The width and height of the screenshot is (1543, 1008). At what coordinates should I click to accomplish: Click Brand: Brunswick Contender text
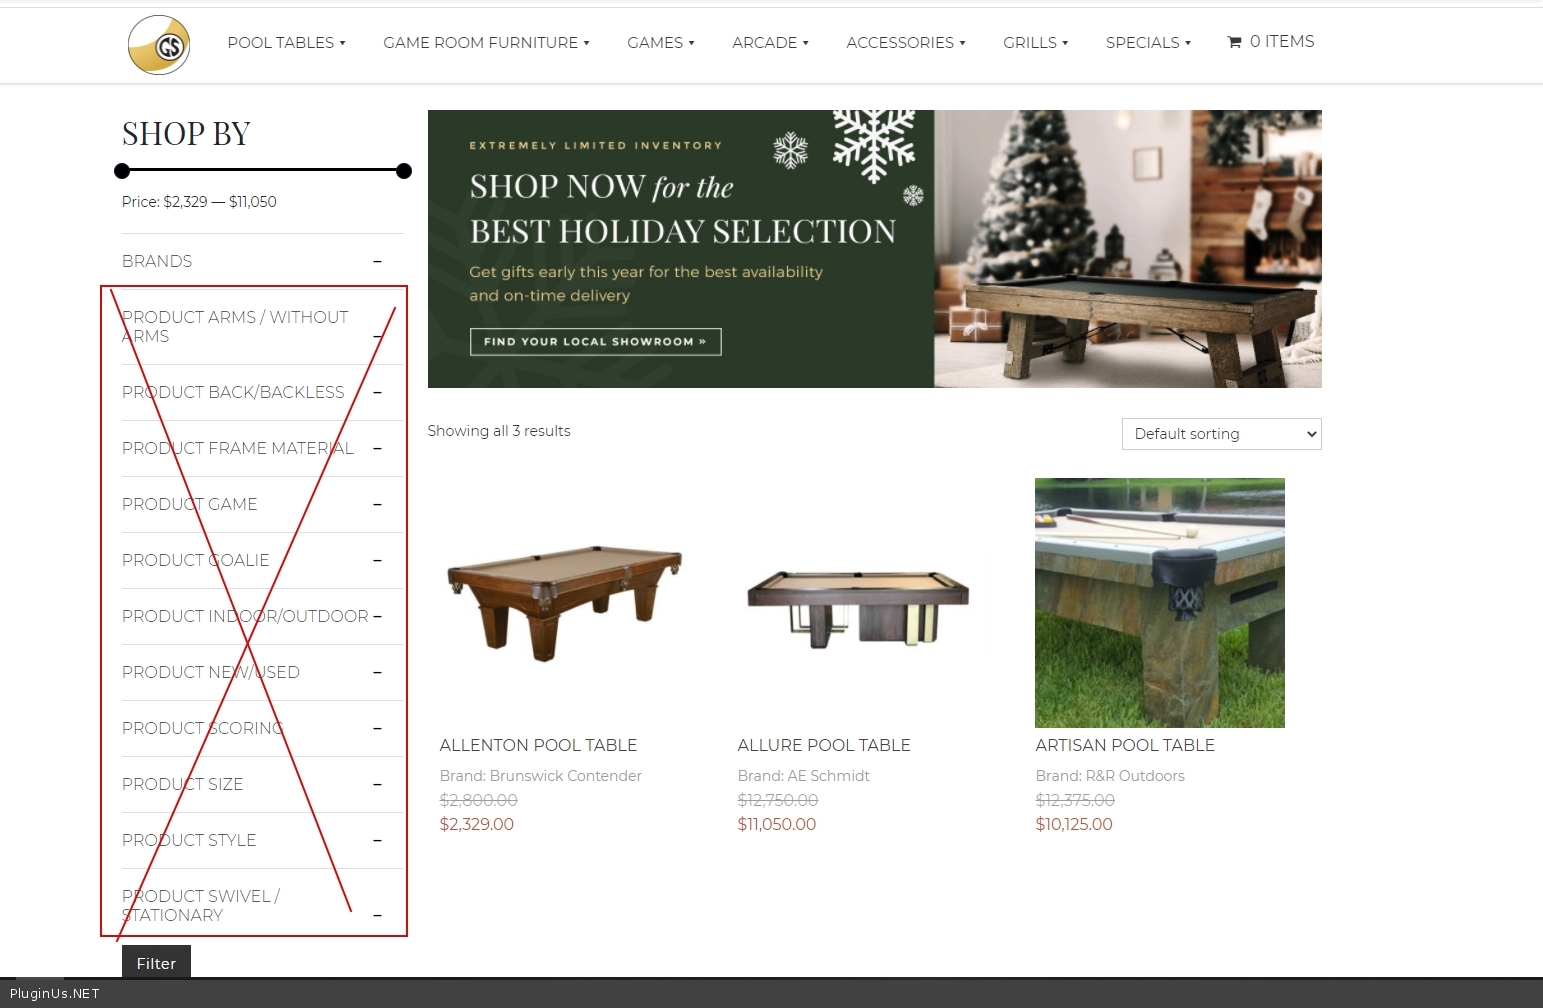540,776
